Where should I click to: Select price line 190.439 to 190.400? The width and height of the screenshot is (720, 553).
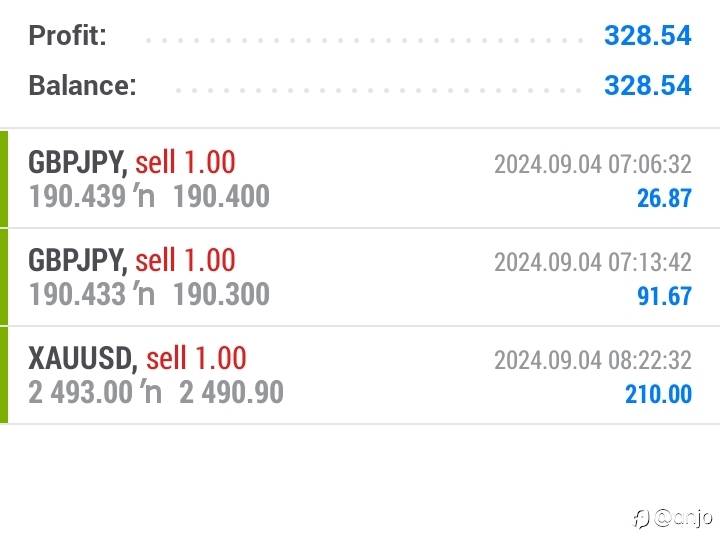[x=149, y=196]
